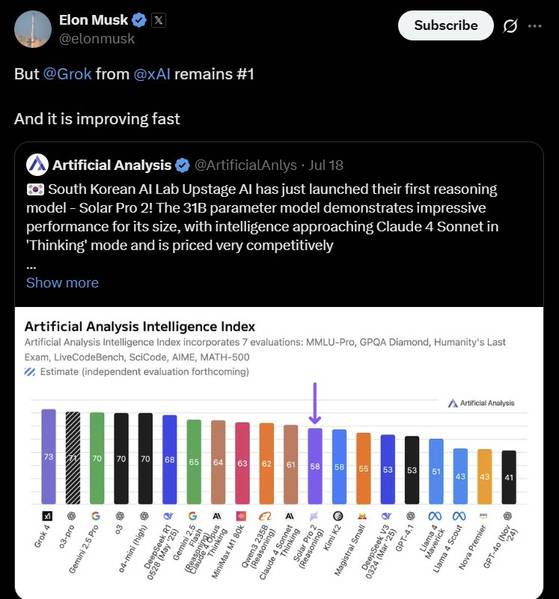Screen dimensions: 559x599
Task: Click the purple Solar Pro 2 bar
Action: (x=315, y=466)
